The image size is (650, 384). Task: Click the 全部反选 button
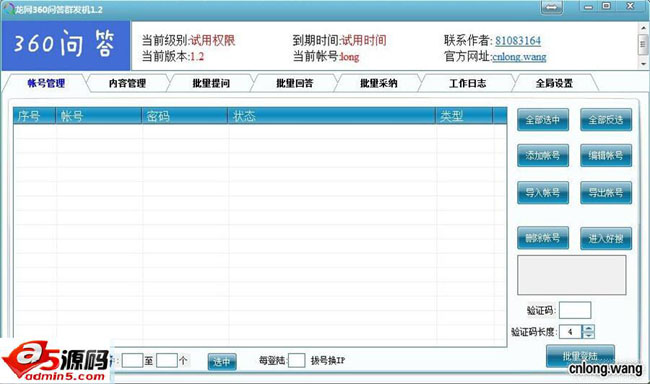coord(606,120)
